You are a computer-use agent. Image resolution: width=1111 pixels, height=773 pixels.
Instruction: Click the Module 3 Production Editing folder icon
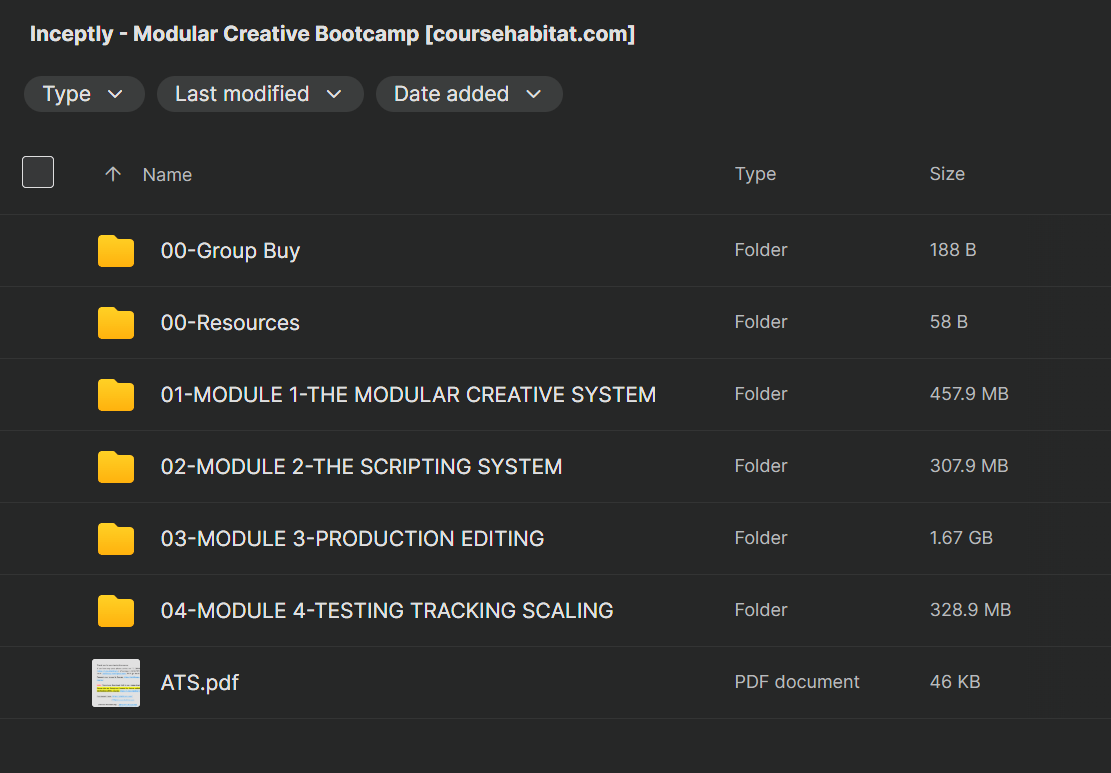click(116, 539)
